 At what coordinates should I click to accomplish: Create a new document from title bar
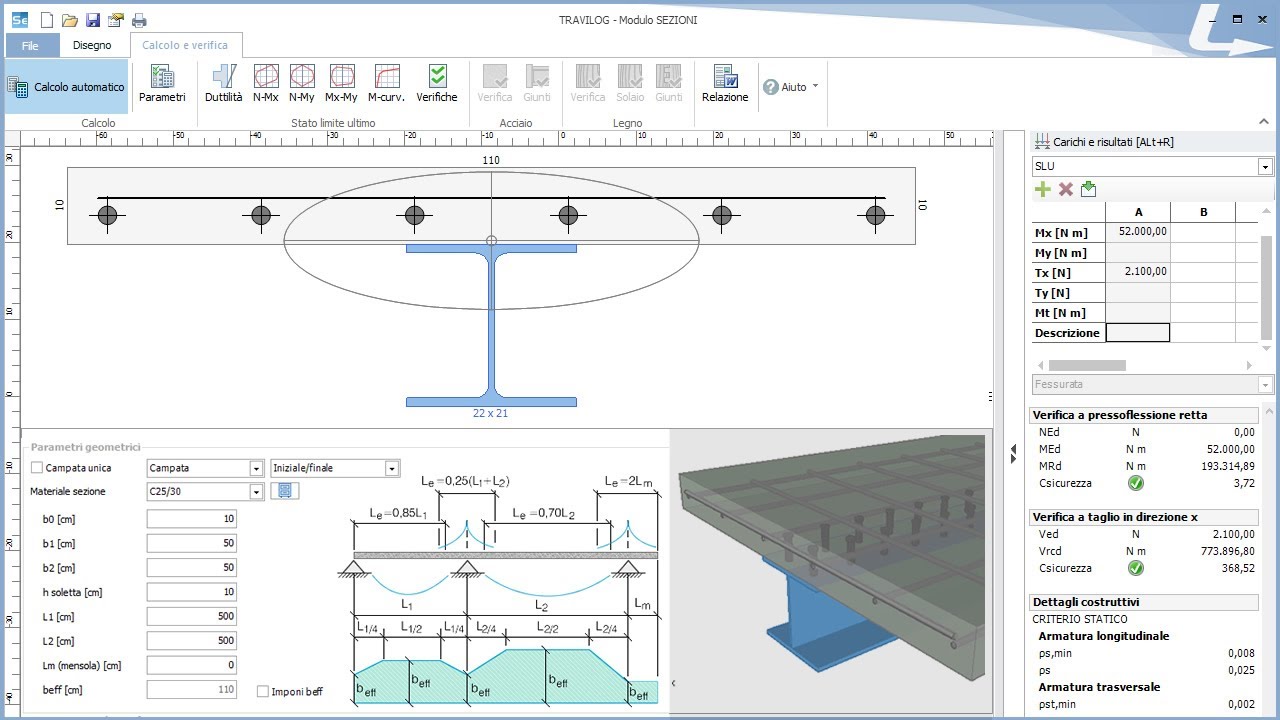(47, 20)
